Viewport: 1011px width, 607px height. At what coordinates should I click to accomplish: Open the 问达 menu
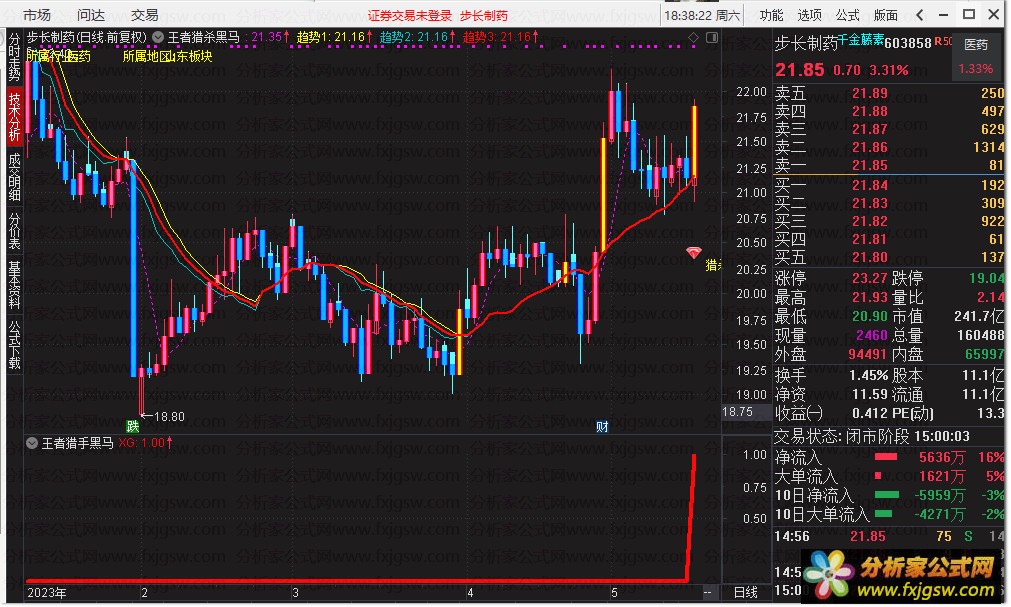coord(90,14)
